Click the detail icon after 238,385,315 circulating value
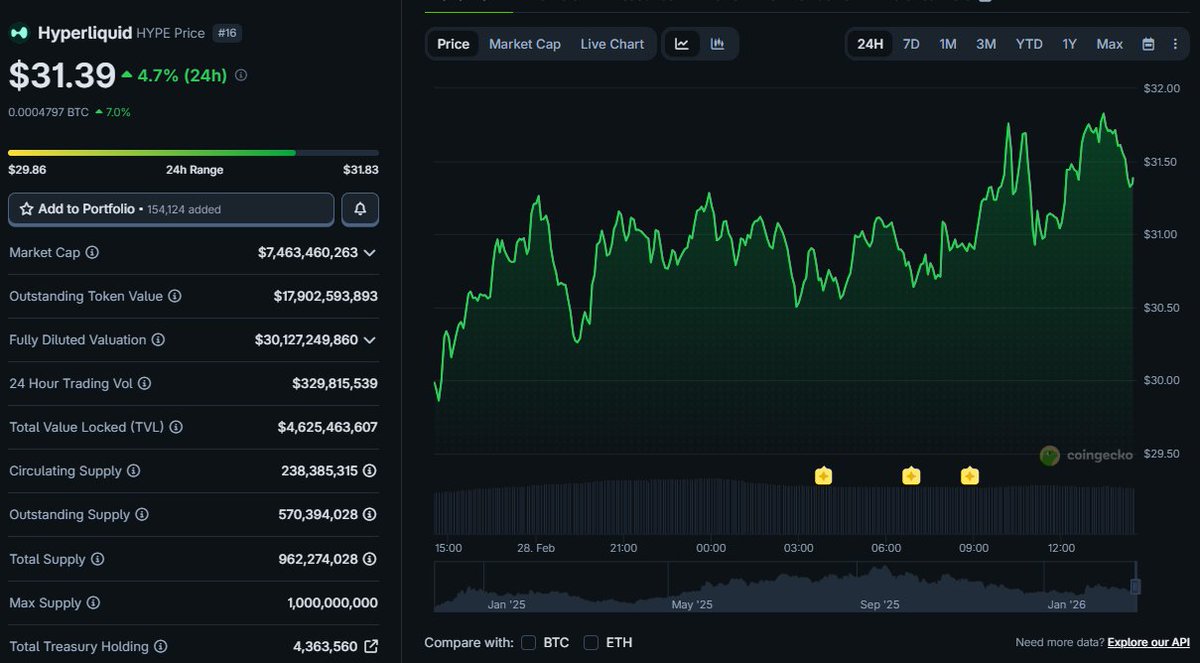 click(x=369, y=471)
